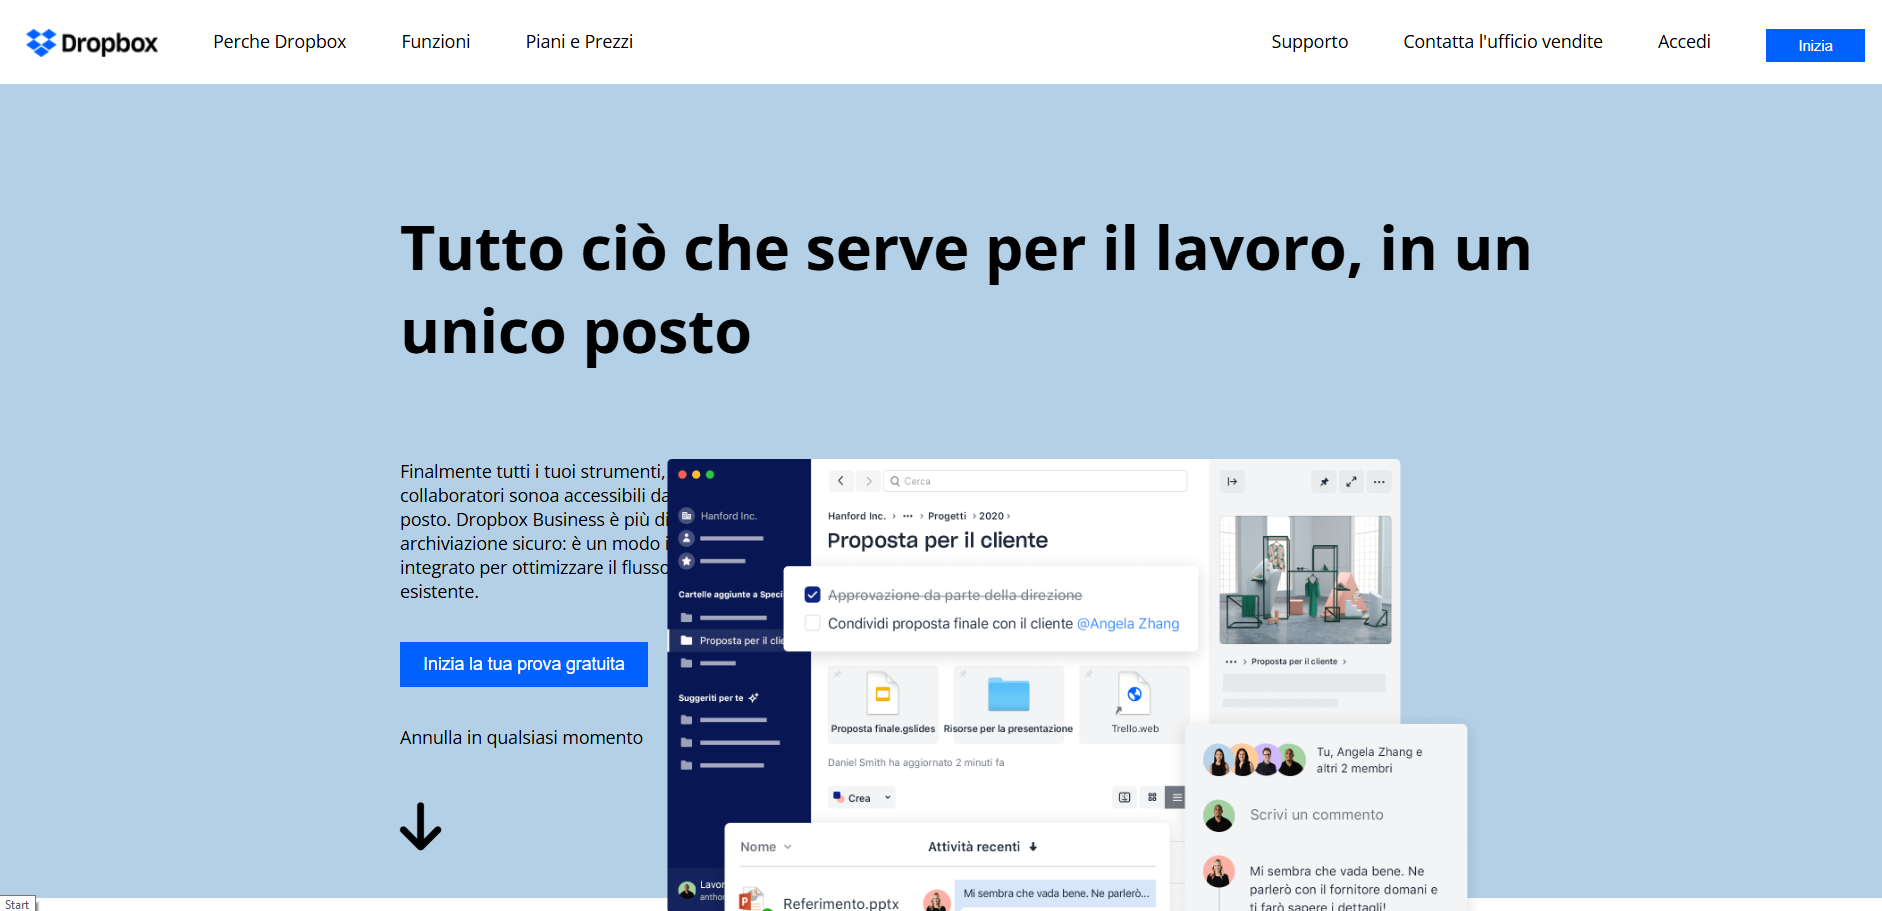Click the Accedi link
Viewport: 1882px width, 911px height.
pyautogui.click(x=1683, y=42)
